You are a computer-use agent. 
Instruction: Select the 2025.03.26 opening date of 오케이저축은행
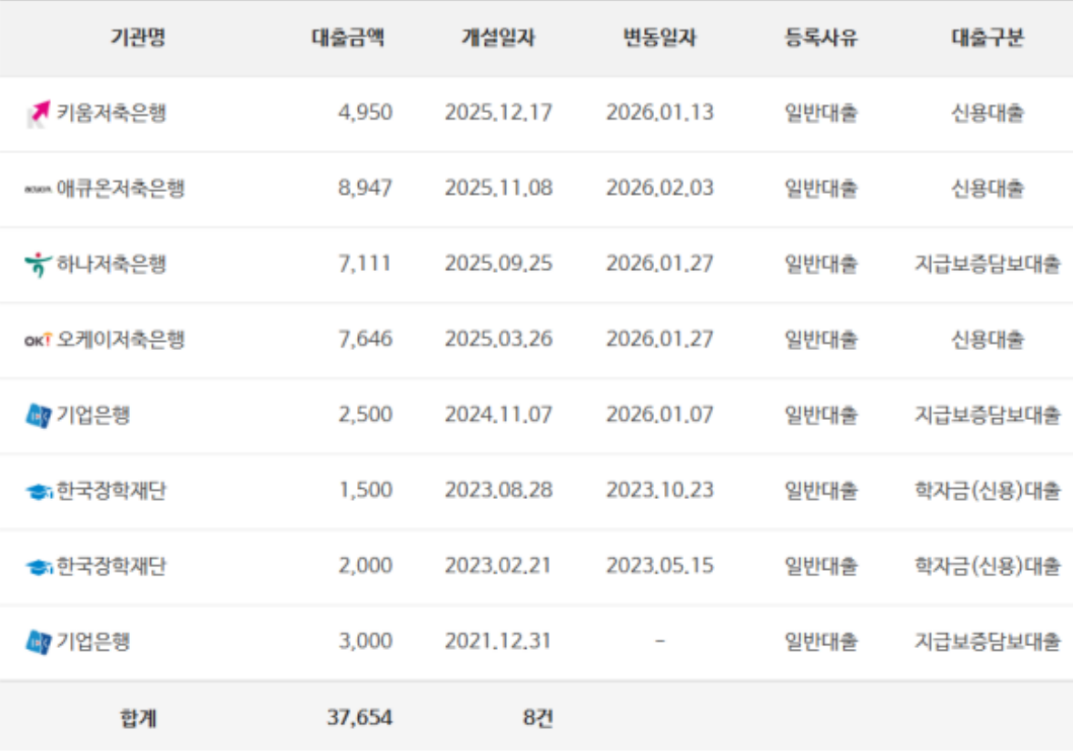point(498,340)
